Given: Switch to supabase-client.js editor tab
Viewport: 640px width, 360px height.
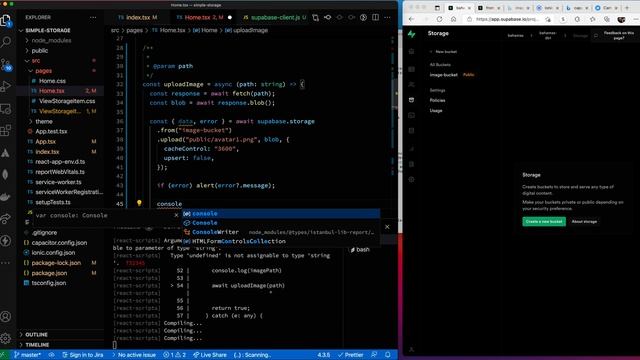Looking at the screenshot, I should [x=275, y=18].
